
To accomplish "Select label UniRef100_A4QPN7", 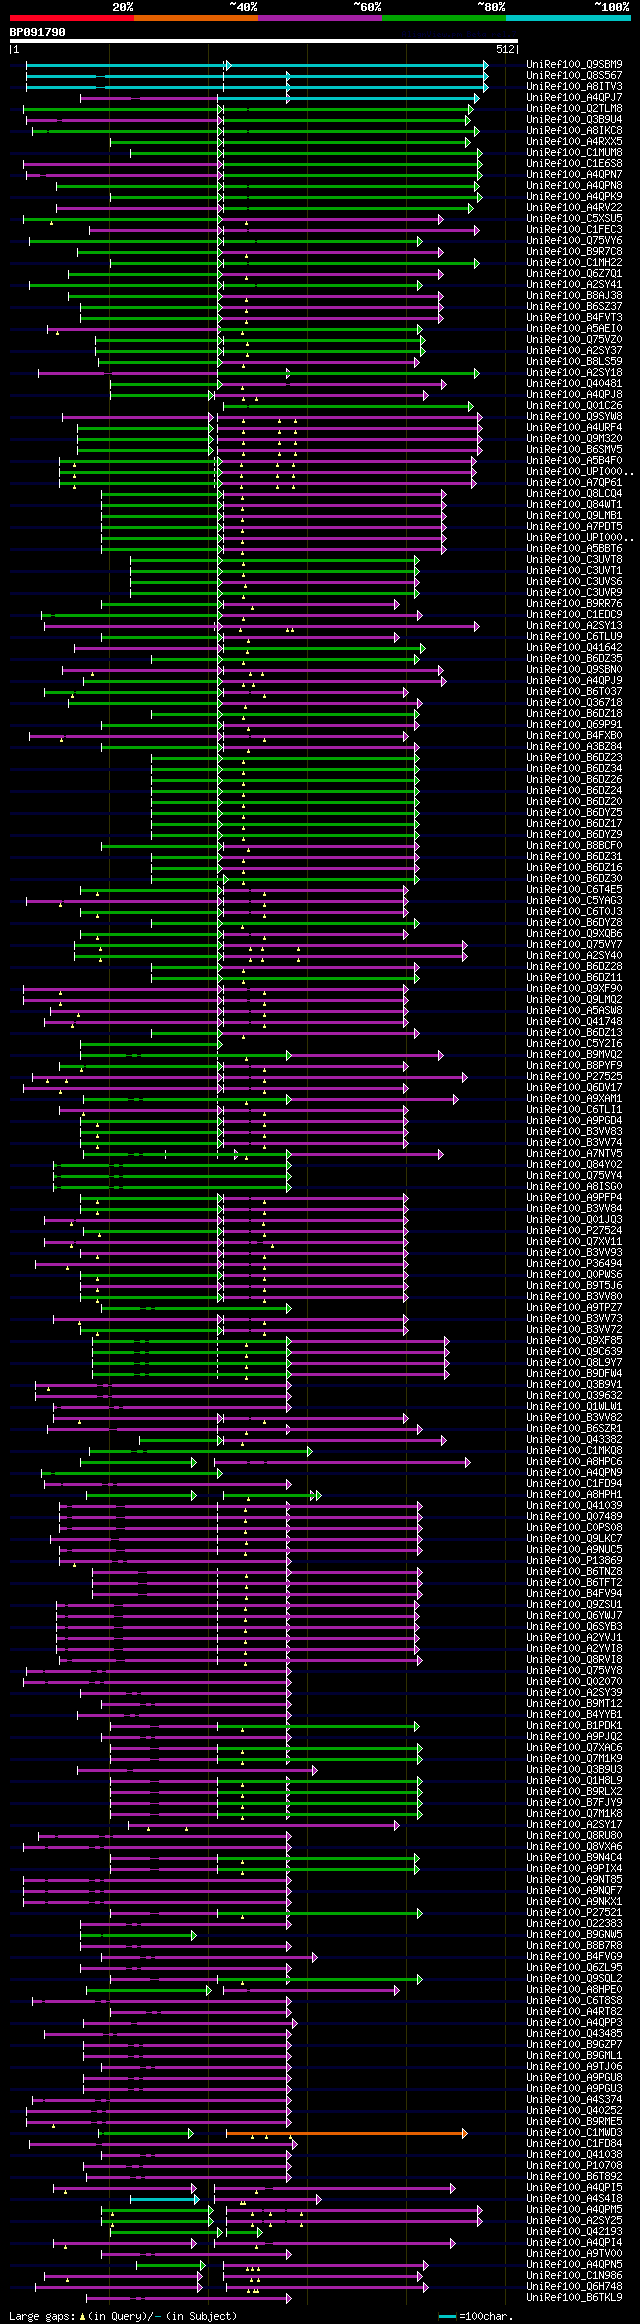I will click(x=574, y=175).
